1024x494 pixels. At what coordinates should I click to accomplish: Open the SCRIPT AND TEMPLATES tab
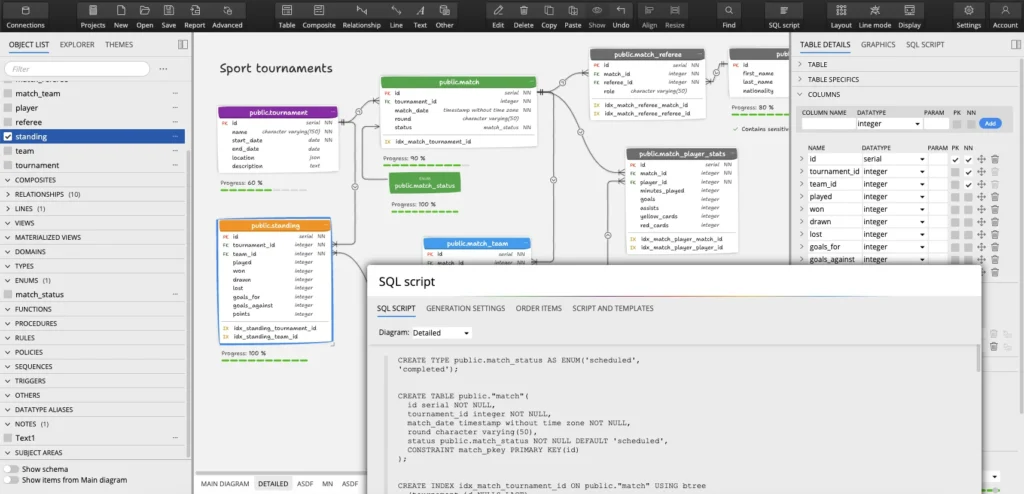click(613, 308)
